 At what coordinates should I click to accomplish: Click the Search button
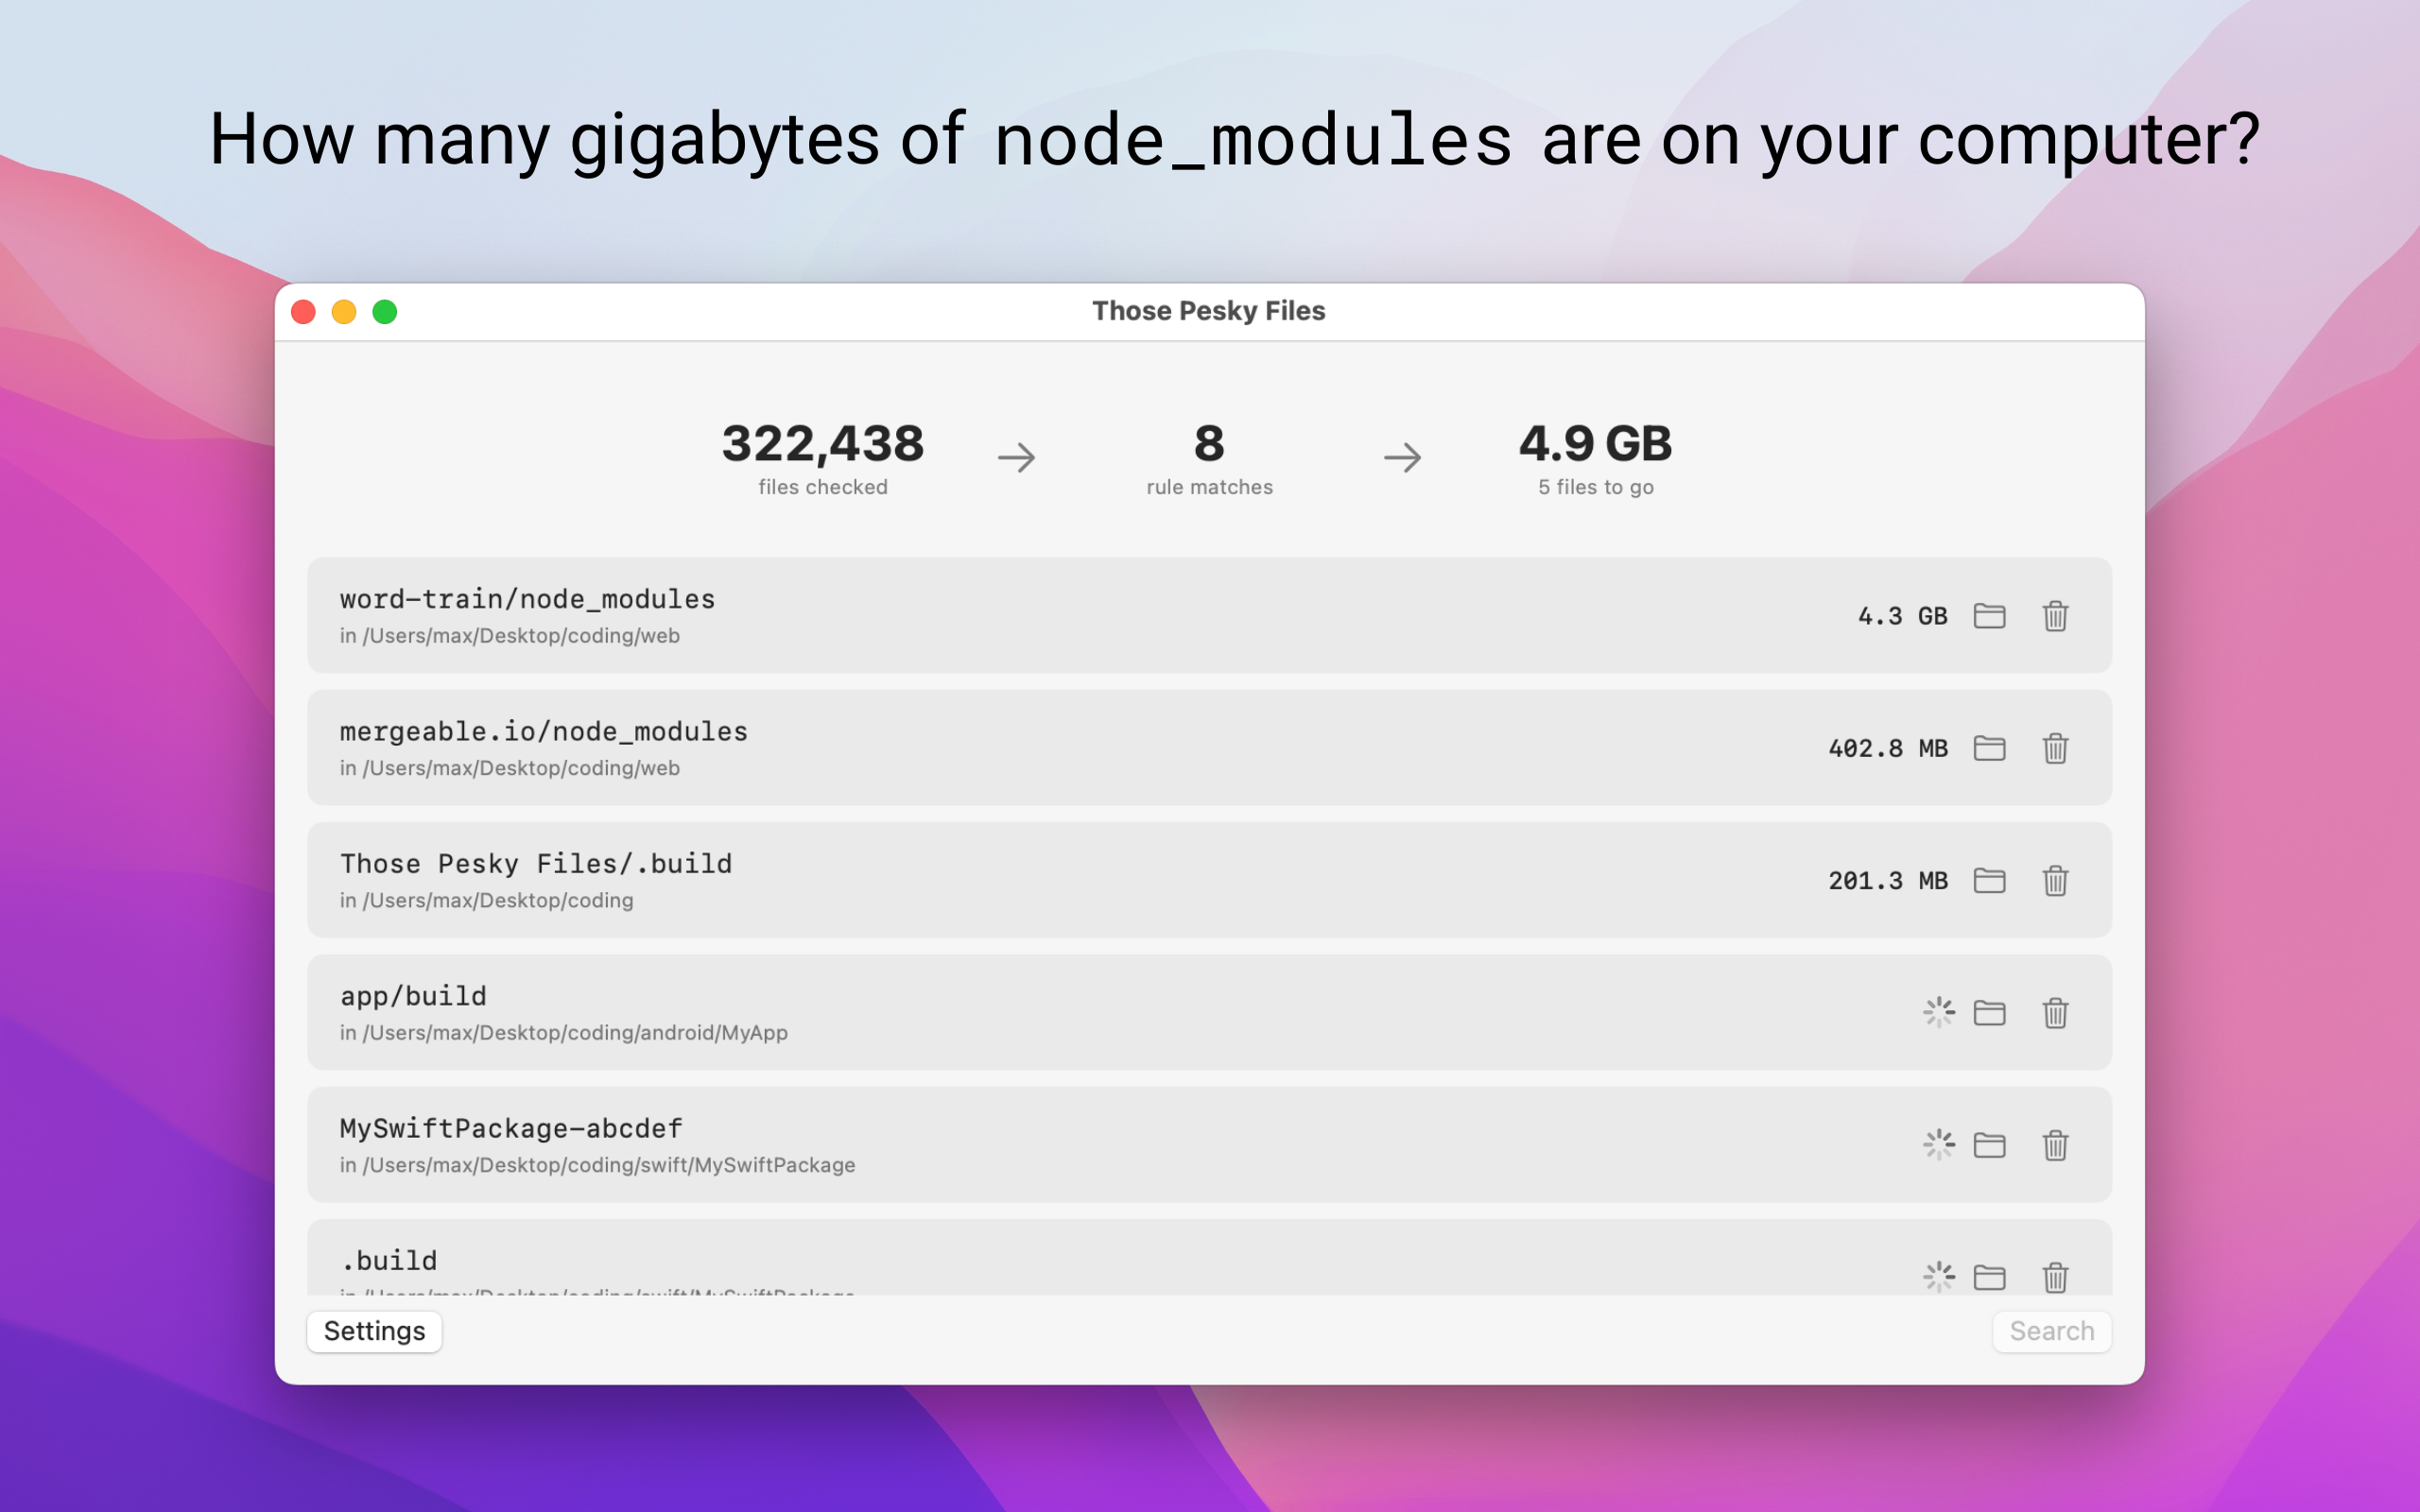click(2051, 1331)
